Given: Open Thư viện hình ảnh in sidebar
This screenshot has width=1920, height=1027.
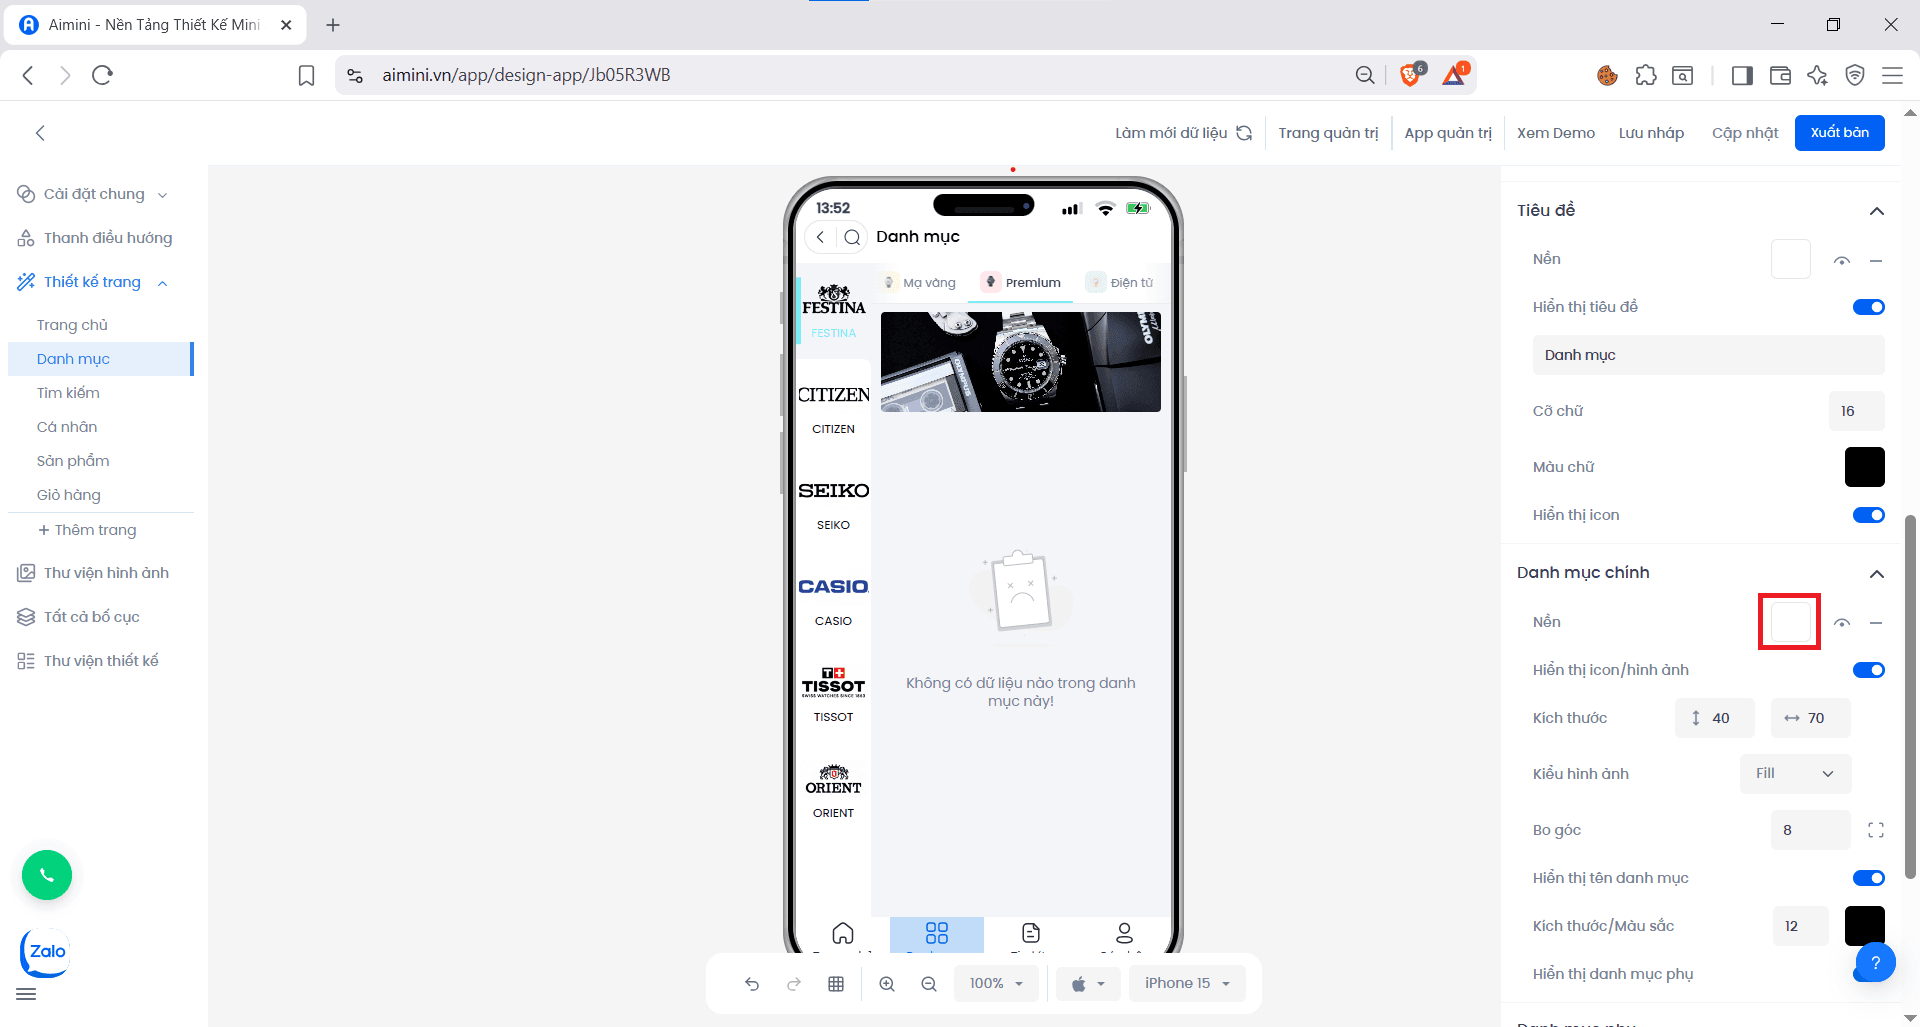Looking at the screenshot, I should (106, 573).
